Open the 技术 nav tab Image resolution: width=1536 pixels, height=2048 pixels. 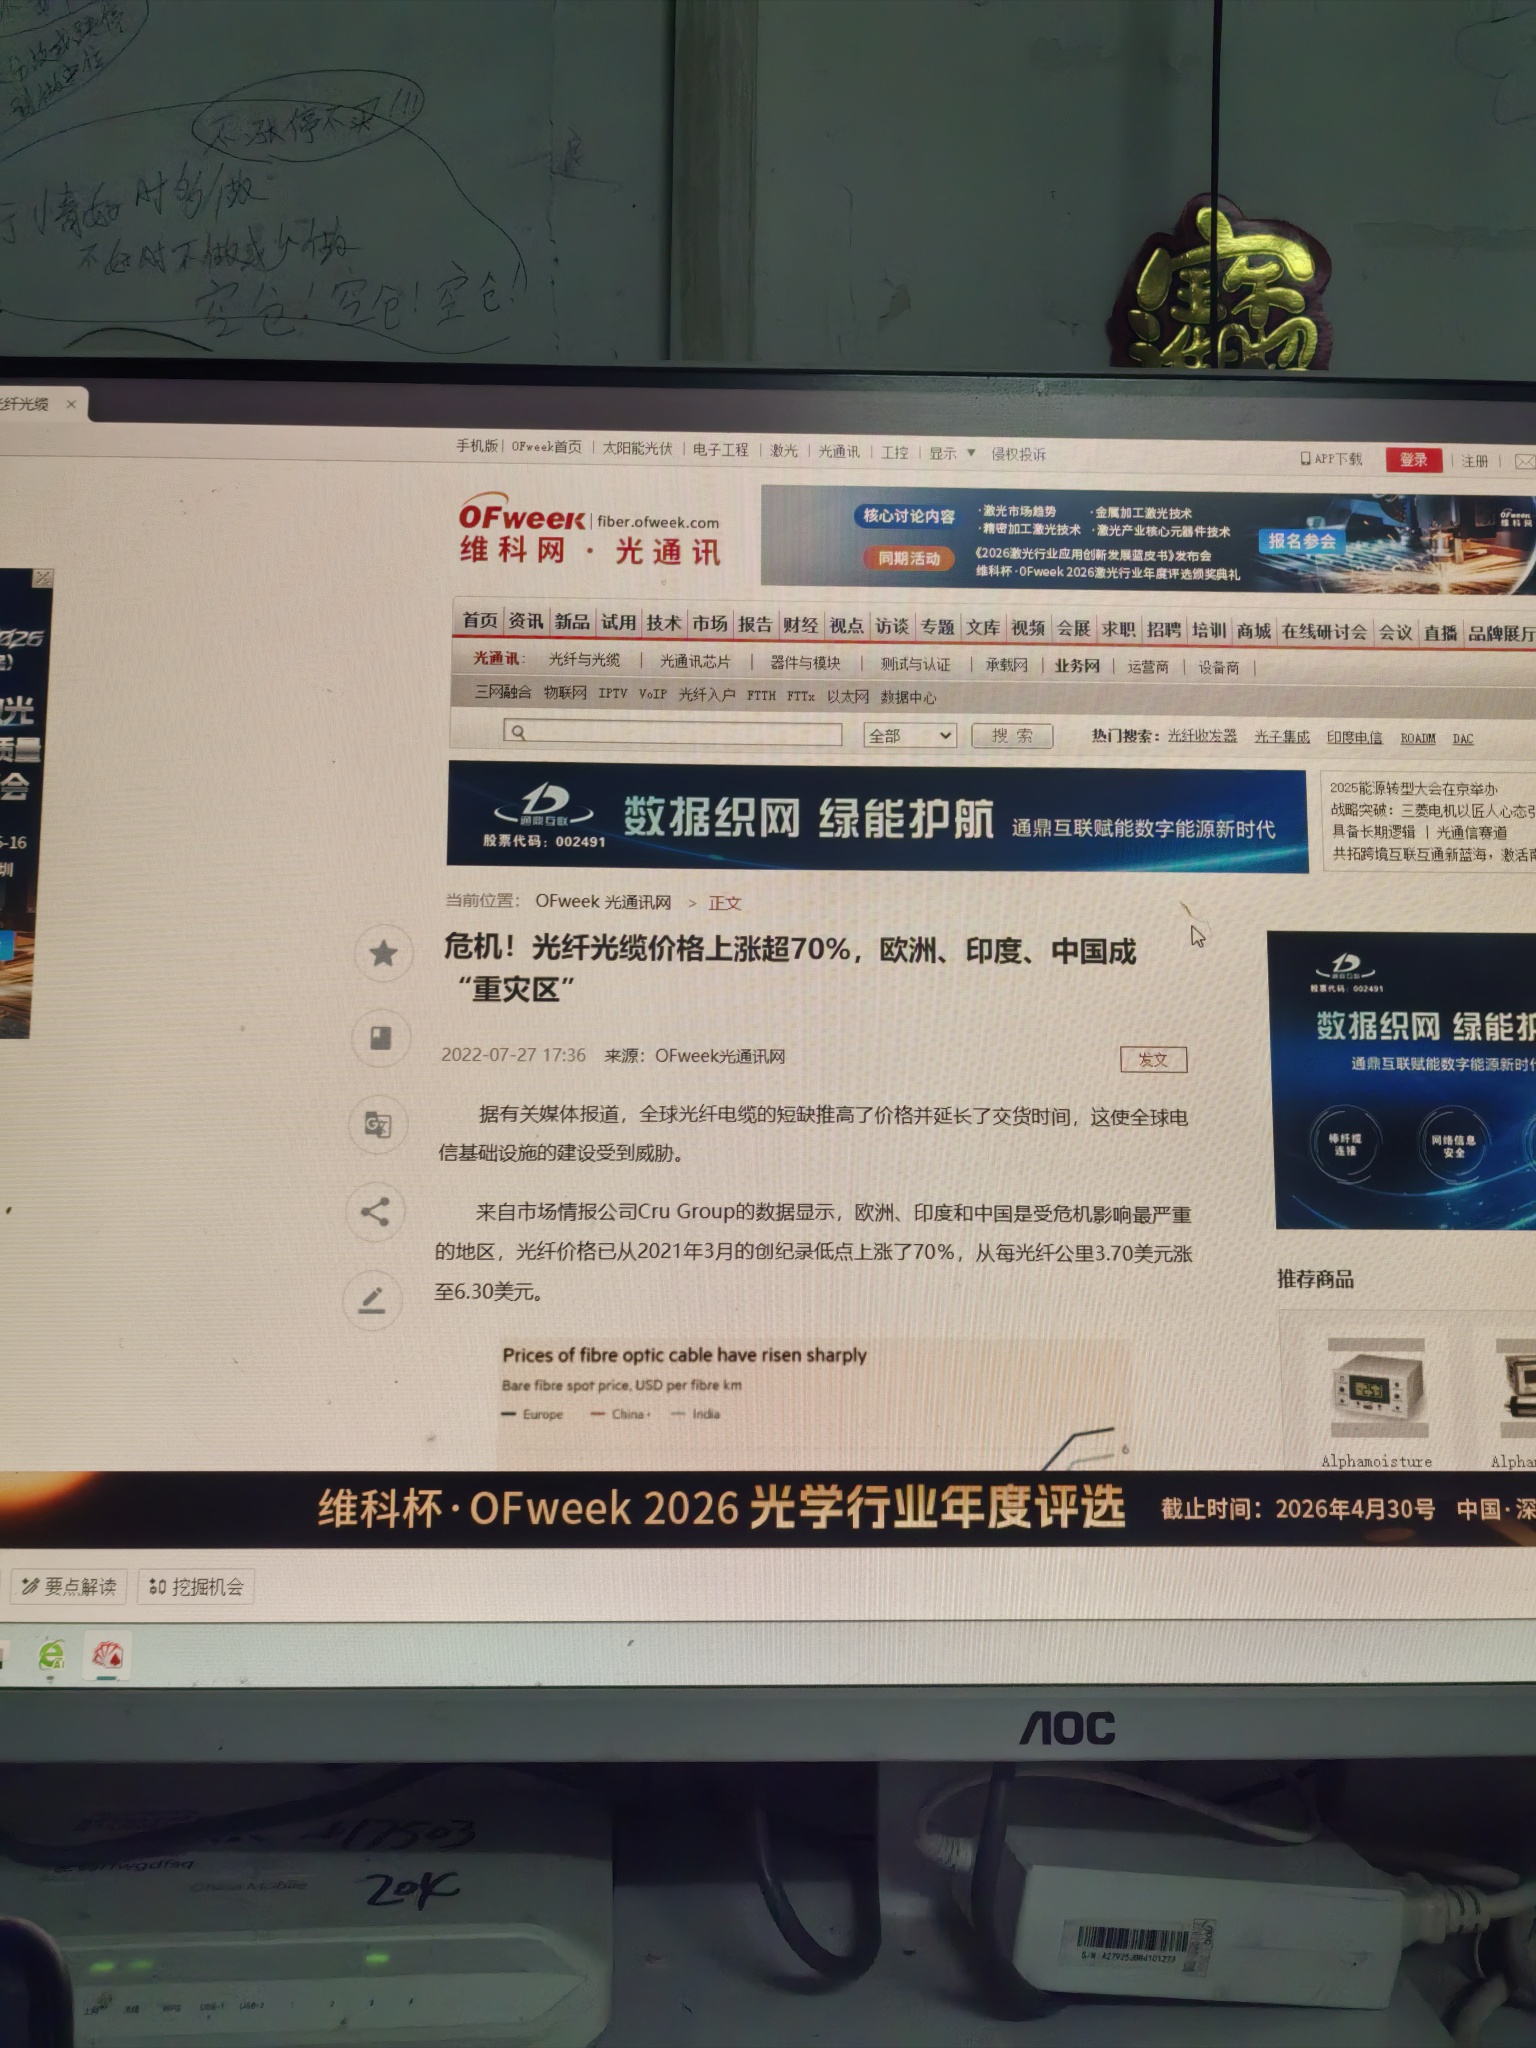(664, 623)
